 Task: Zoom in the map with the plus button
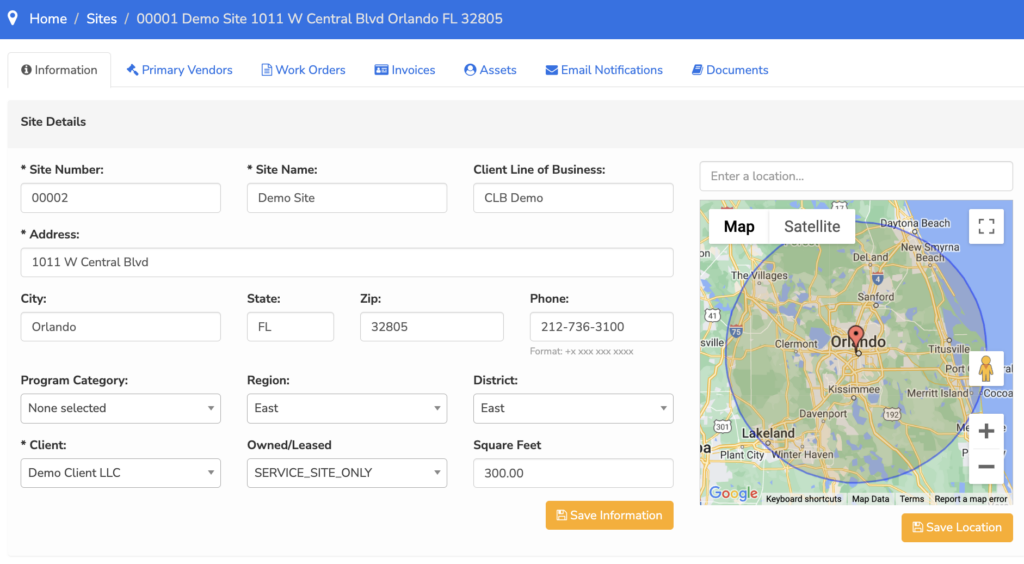[986, 431]
